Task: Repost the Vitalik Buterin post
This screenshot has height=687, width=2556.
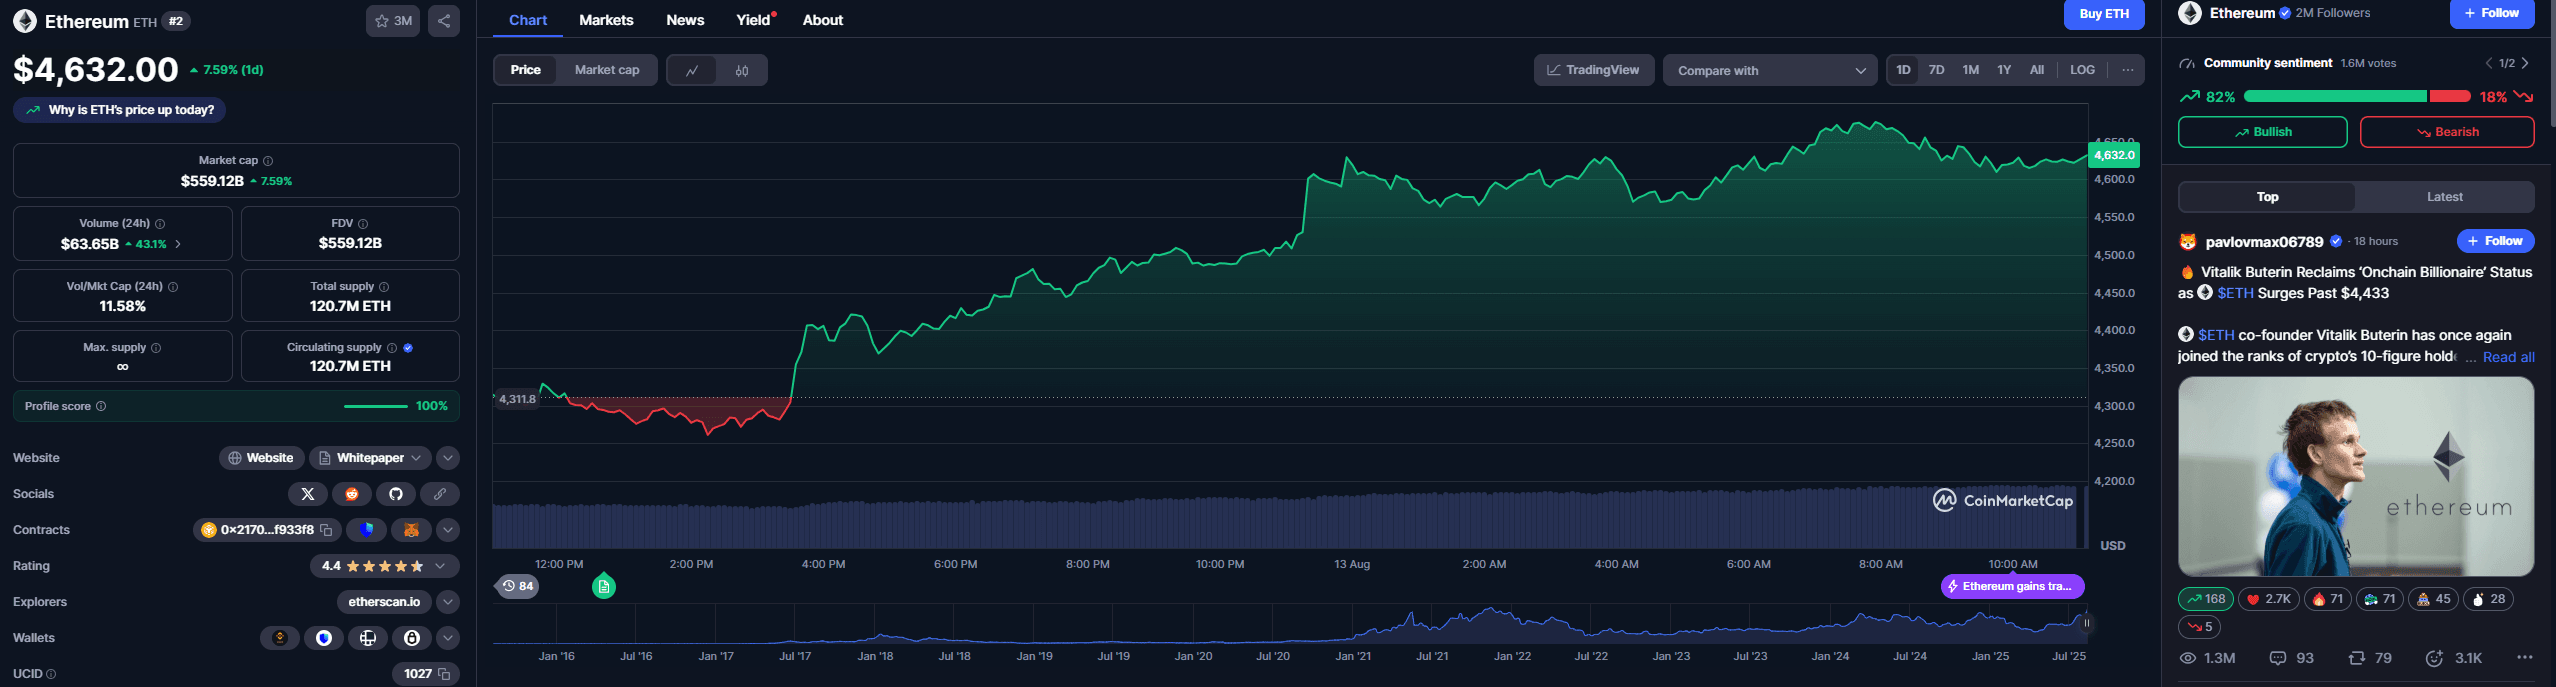Action: (2370, 658)
